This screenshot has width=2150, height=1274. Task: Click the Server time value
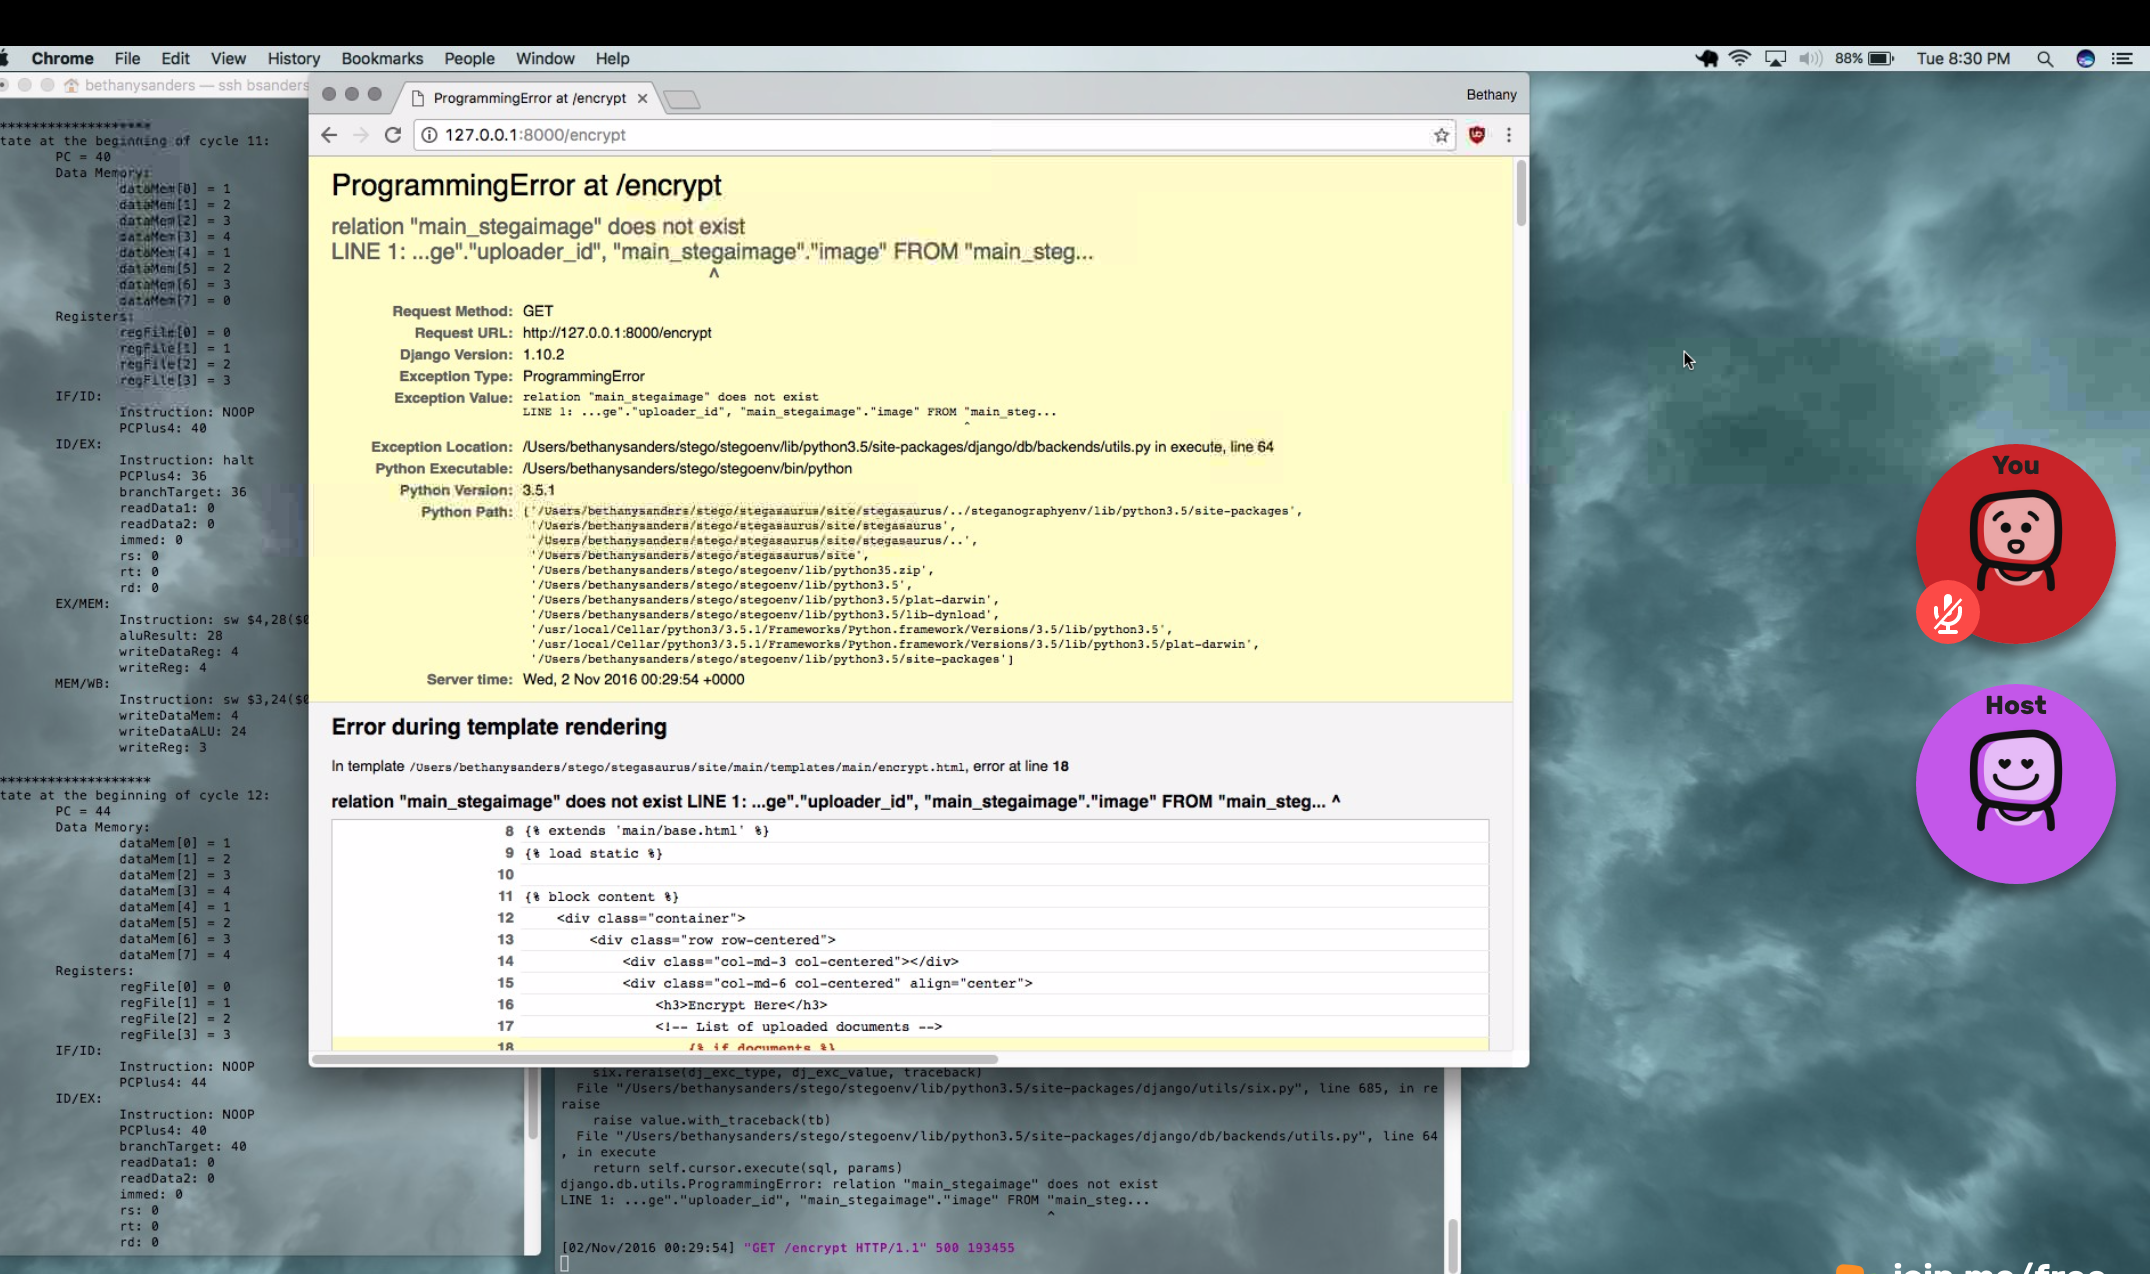(633, 680)
